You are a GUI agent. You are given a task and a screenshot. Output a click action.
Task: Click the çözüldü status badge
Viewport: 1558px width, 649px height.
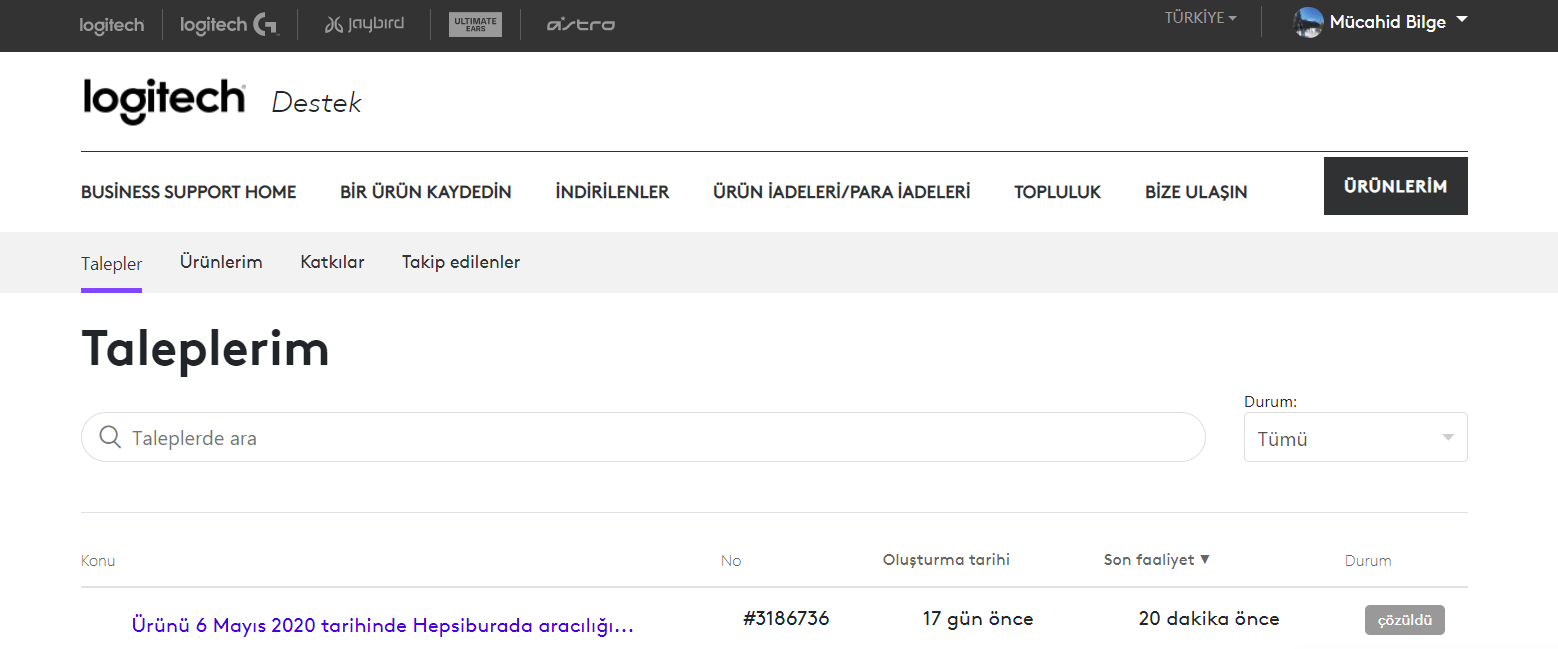pyautogui.click(x=1405, y=620)
